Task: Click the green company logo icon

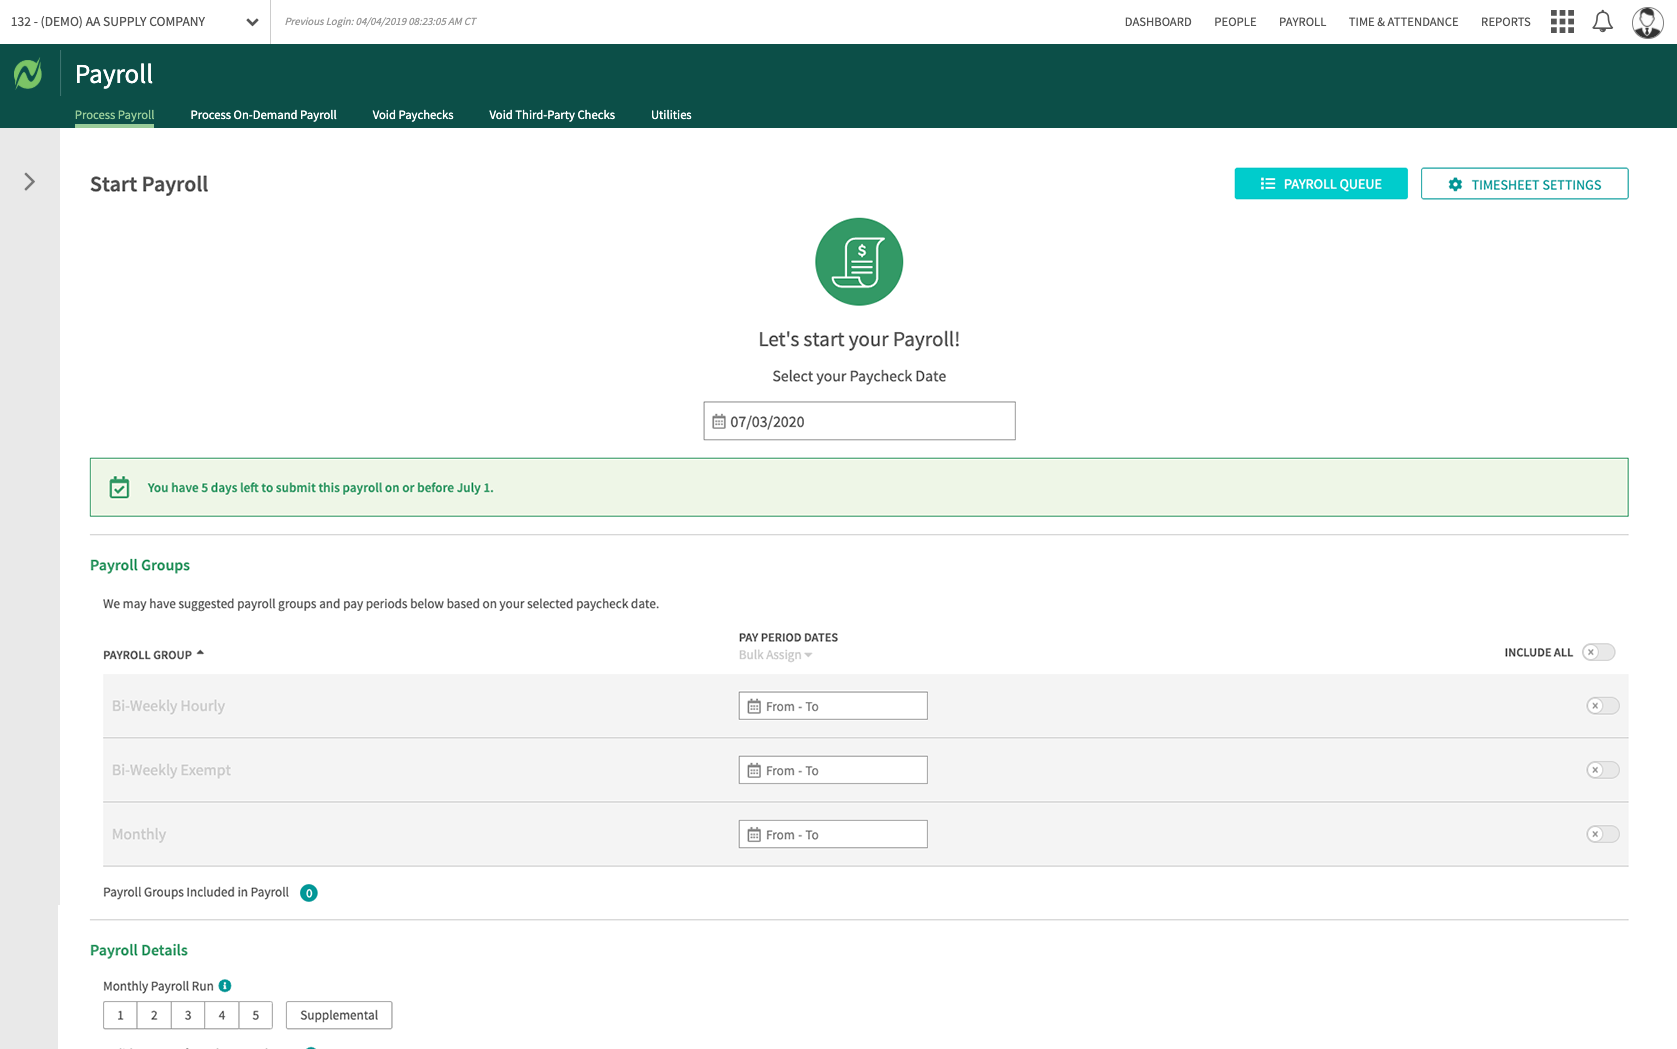Action: pos(28,74)
